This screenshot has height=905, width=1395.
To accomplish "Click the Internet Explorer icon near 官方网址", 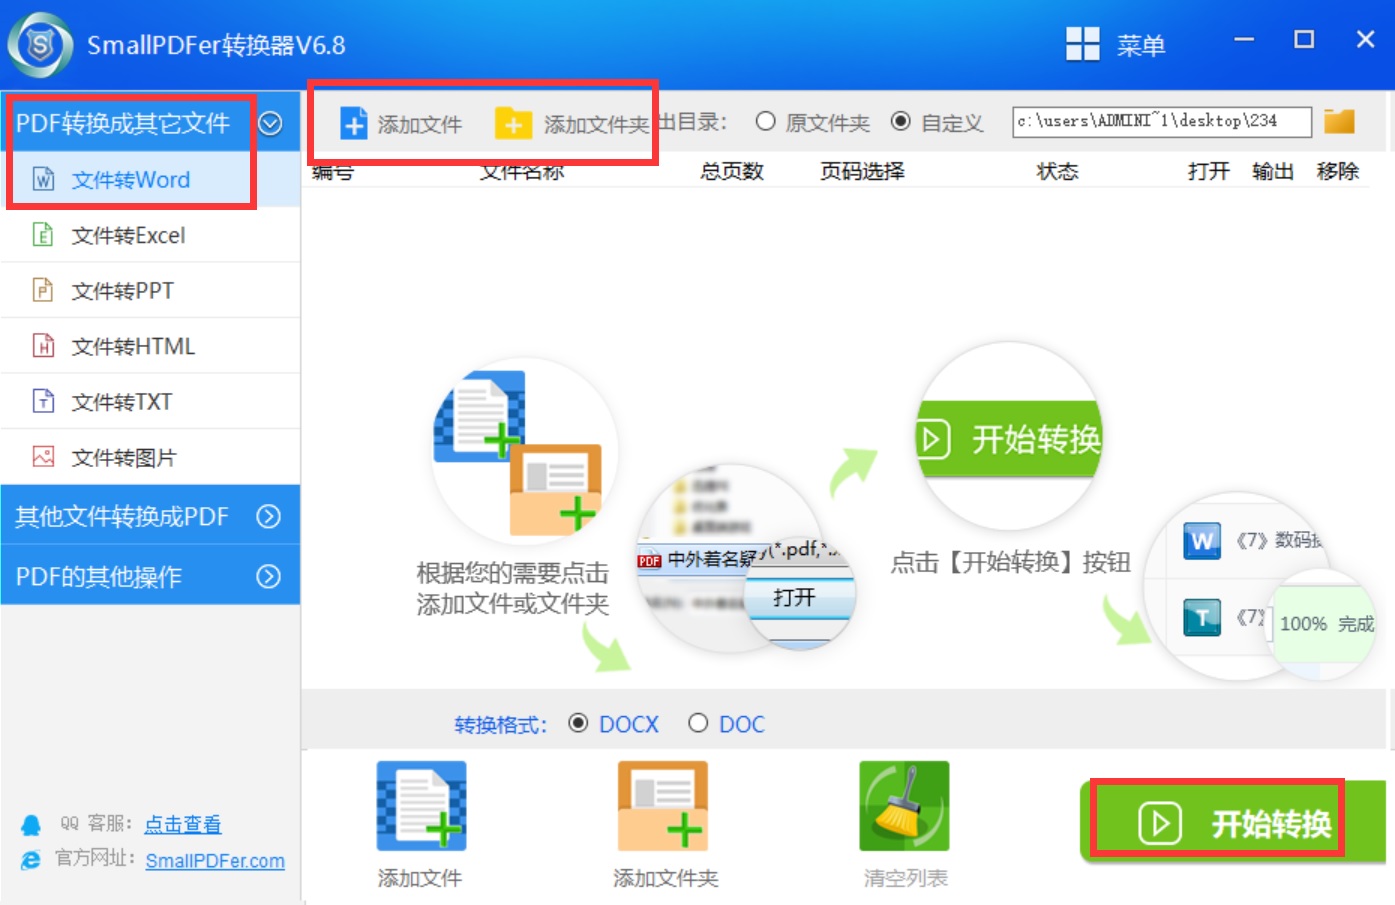I will (x=31, y=860).
